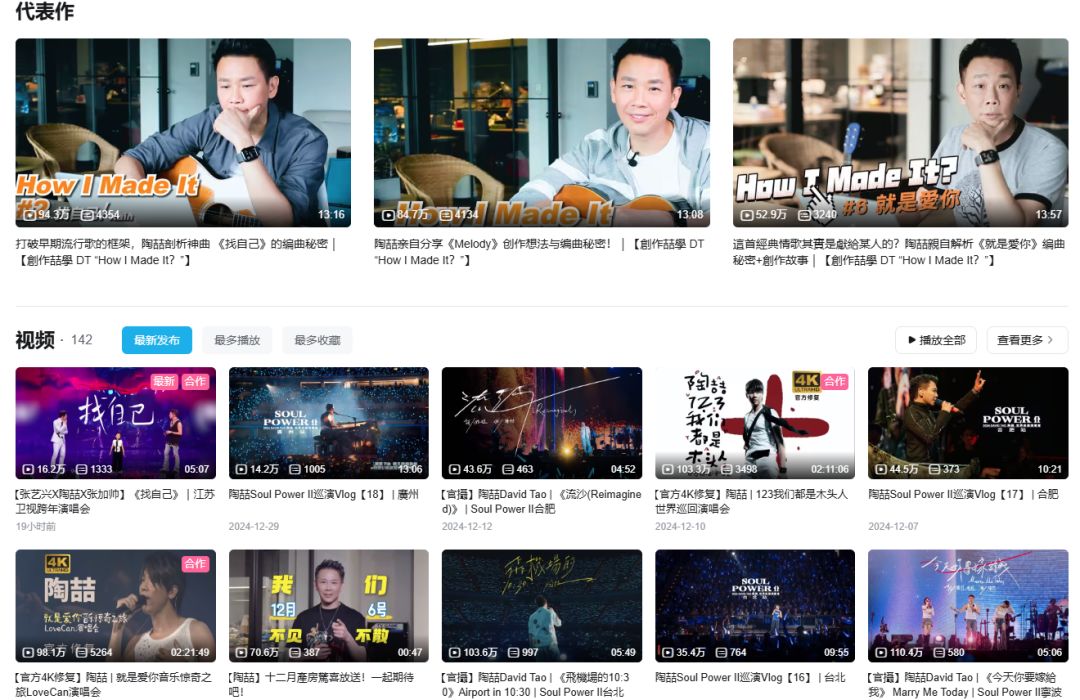This screenshot has height=700, width=1080.
Task: Click the danmaku icon beside 997
Action: click(x=514, y=652)
